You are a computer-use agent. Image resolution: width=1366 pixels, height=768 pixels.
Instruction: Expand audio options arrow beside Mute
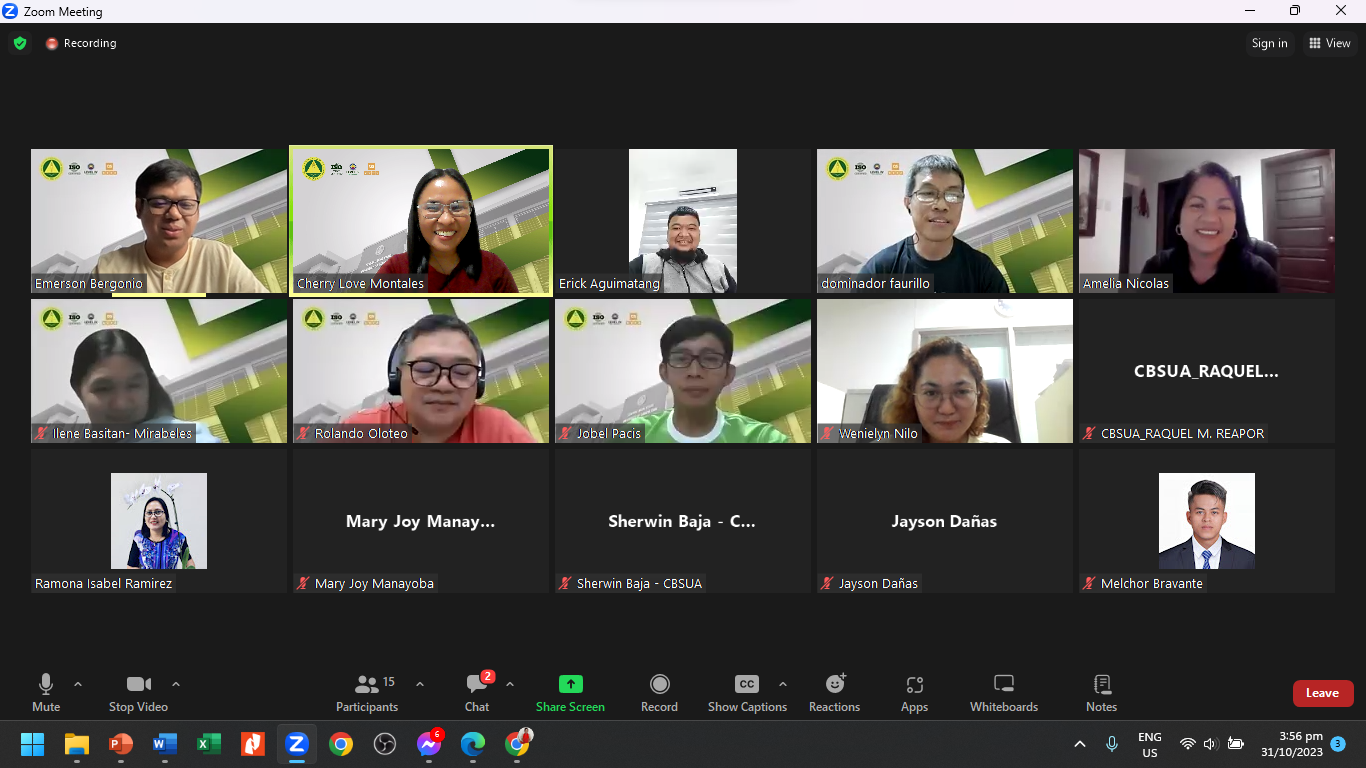click(78, 685)
